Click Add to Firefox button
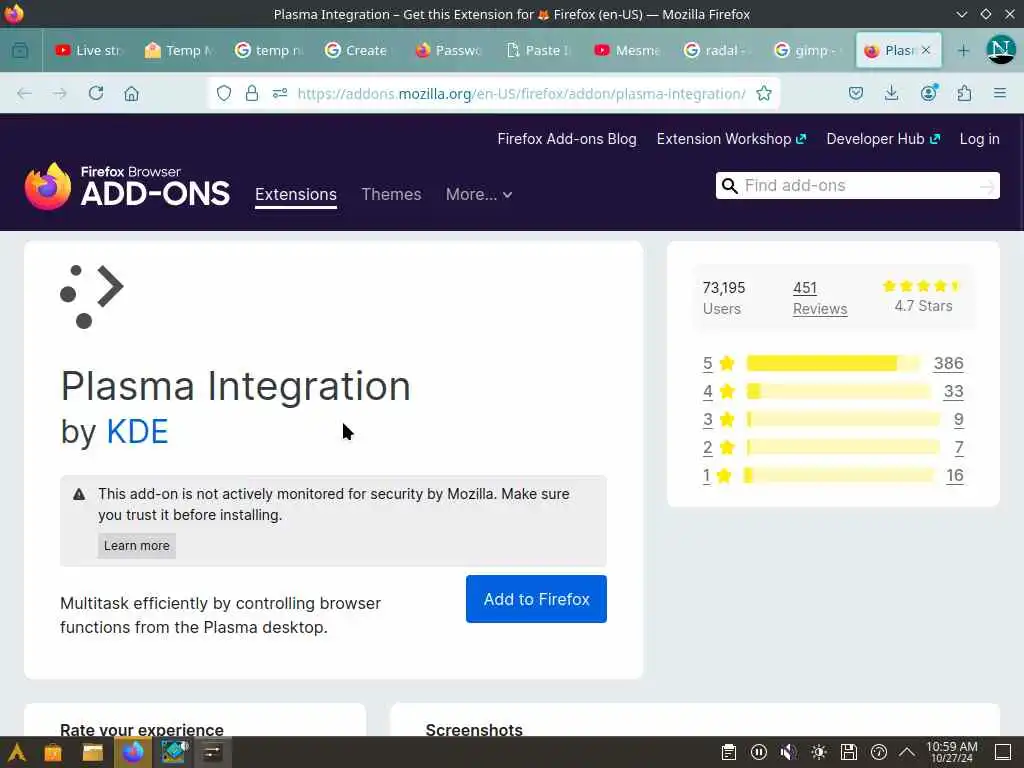 [x=536, y=599]
